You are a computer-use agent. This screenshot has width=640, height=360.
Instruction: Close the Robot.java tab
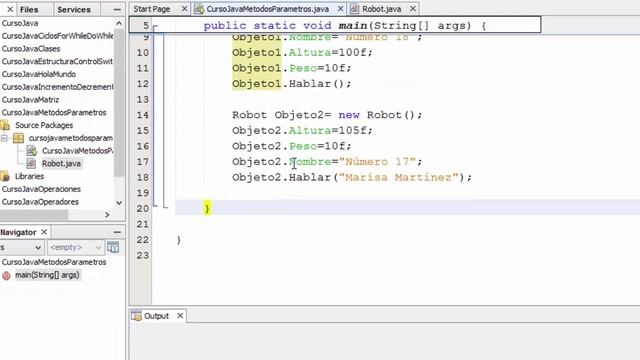[x=413, y=9]
